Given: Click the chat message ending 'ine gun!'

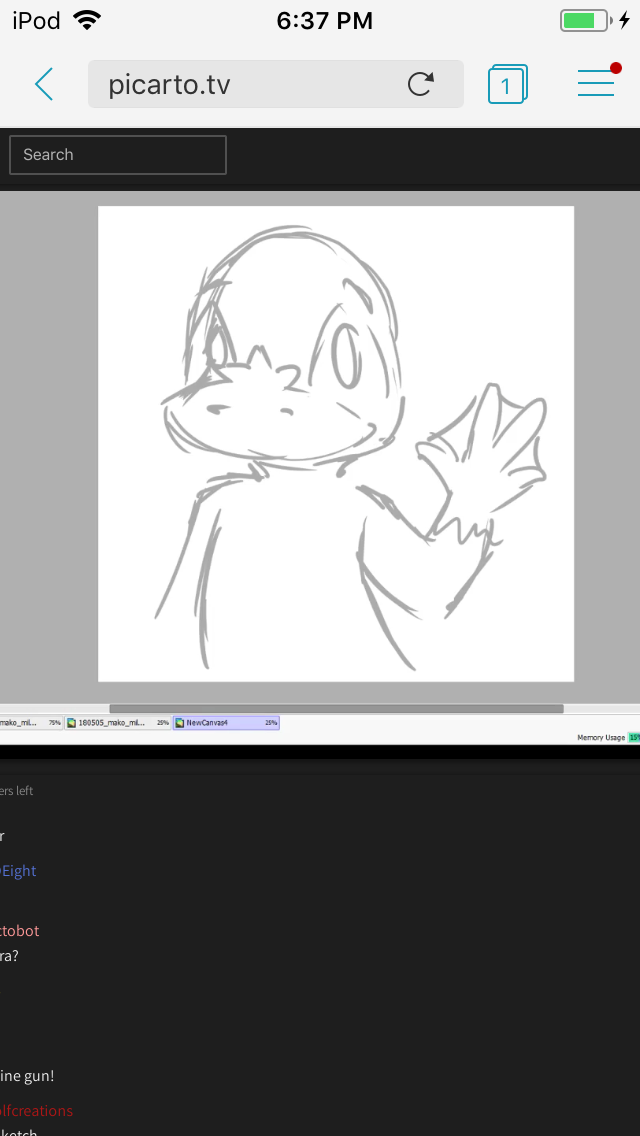Looking at the screenshot, I should point(27,1076).
